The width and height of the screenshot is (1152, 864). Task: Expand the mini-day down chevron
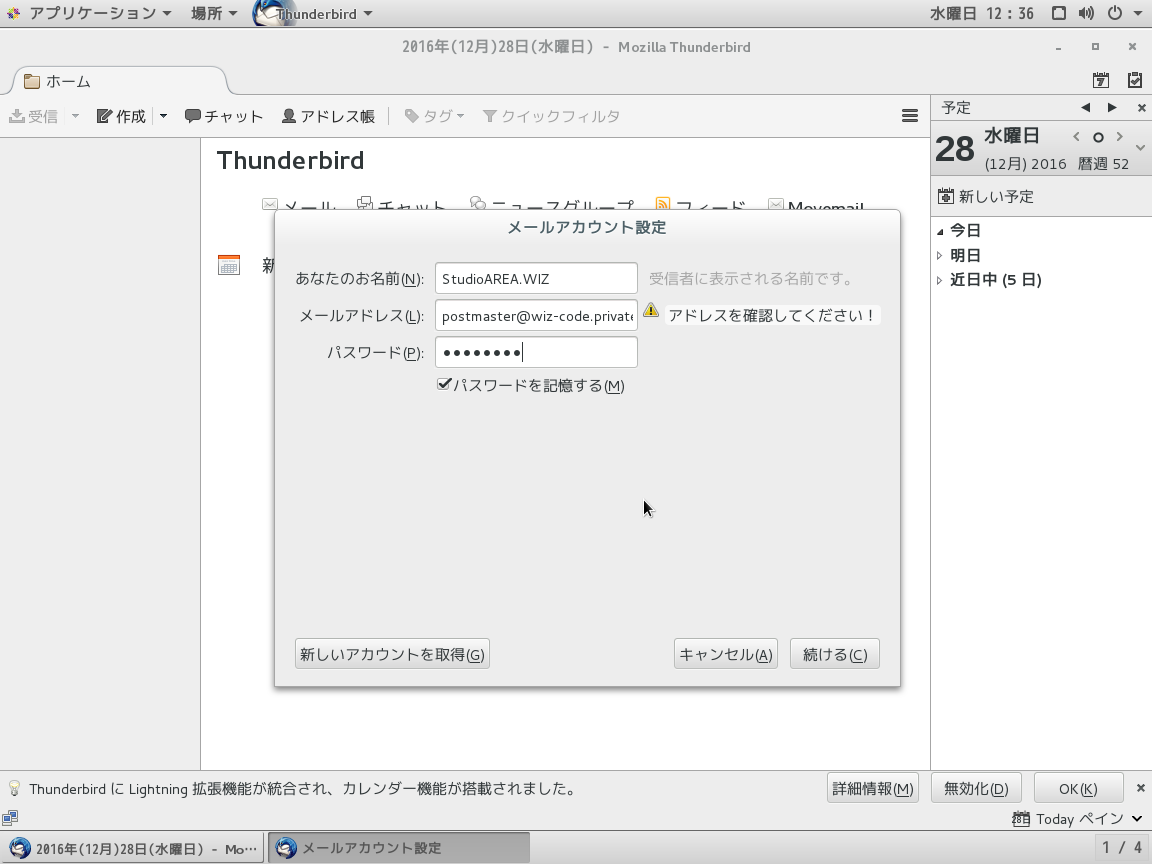1140,148
